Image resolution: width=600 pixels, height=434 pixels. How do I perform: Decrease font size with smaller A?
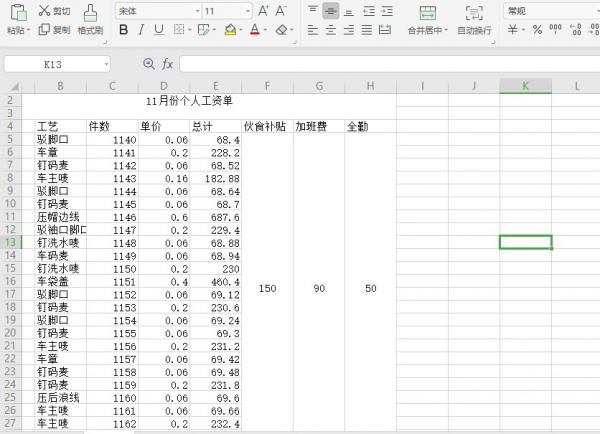[280, 11]
